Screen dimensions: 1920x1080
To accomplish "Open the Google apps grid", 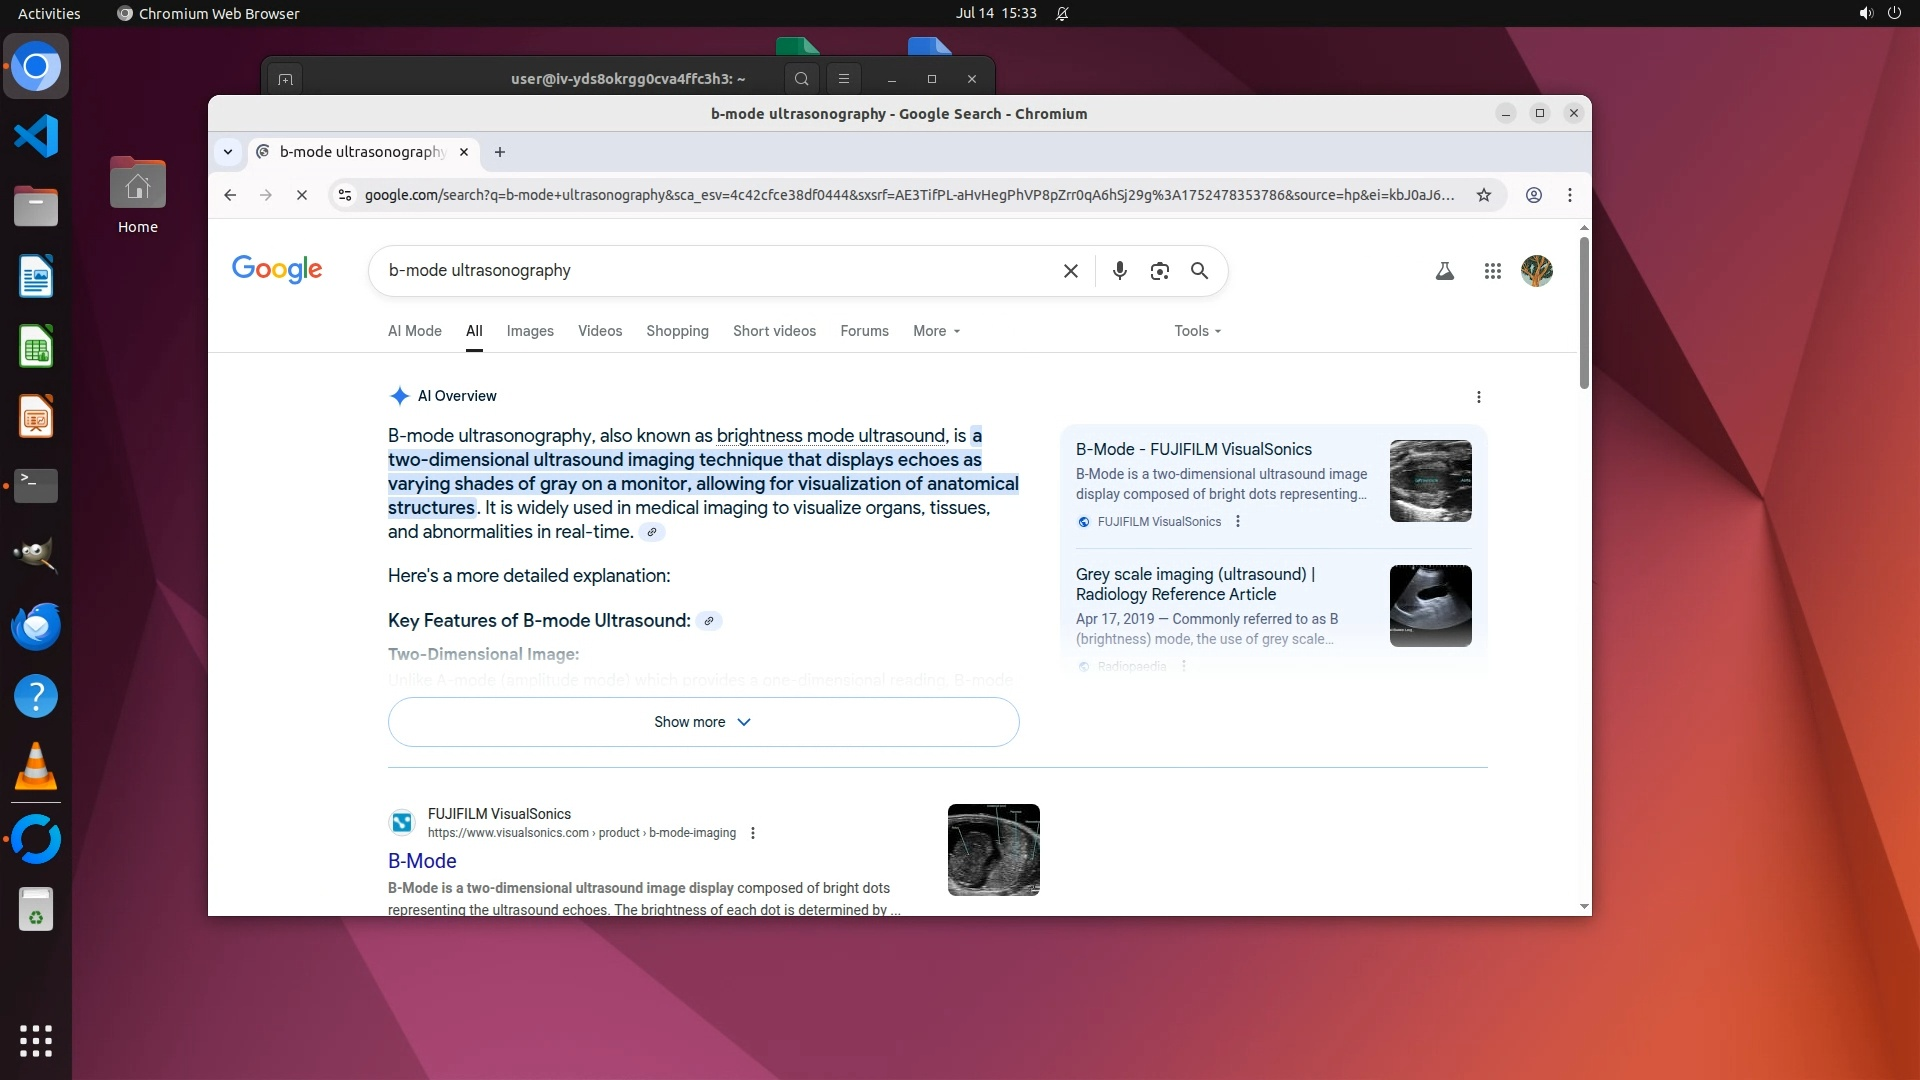I will [1492, 271].
